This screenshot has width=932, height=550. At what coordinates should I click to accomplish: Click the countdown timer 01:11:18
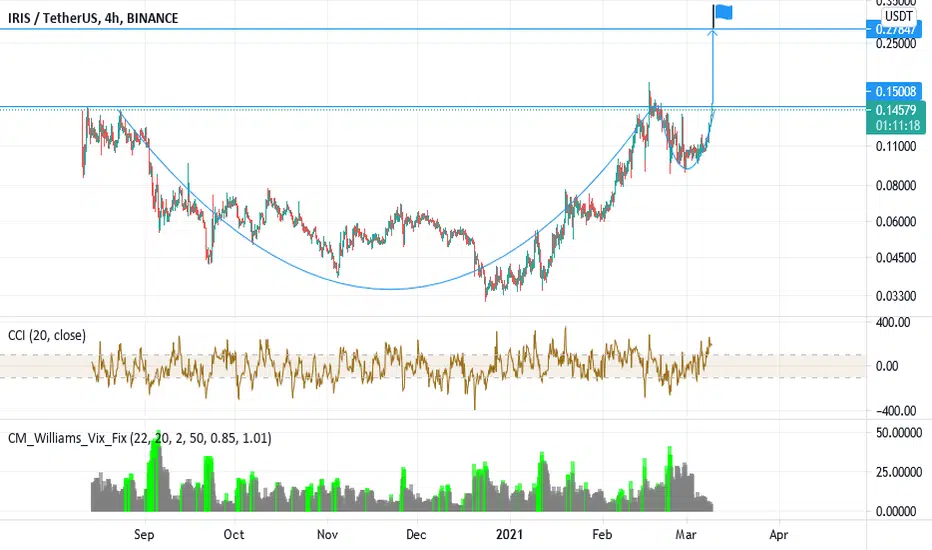tap(897, 125)
